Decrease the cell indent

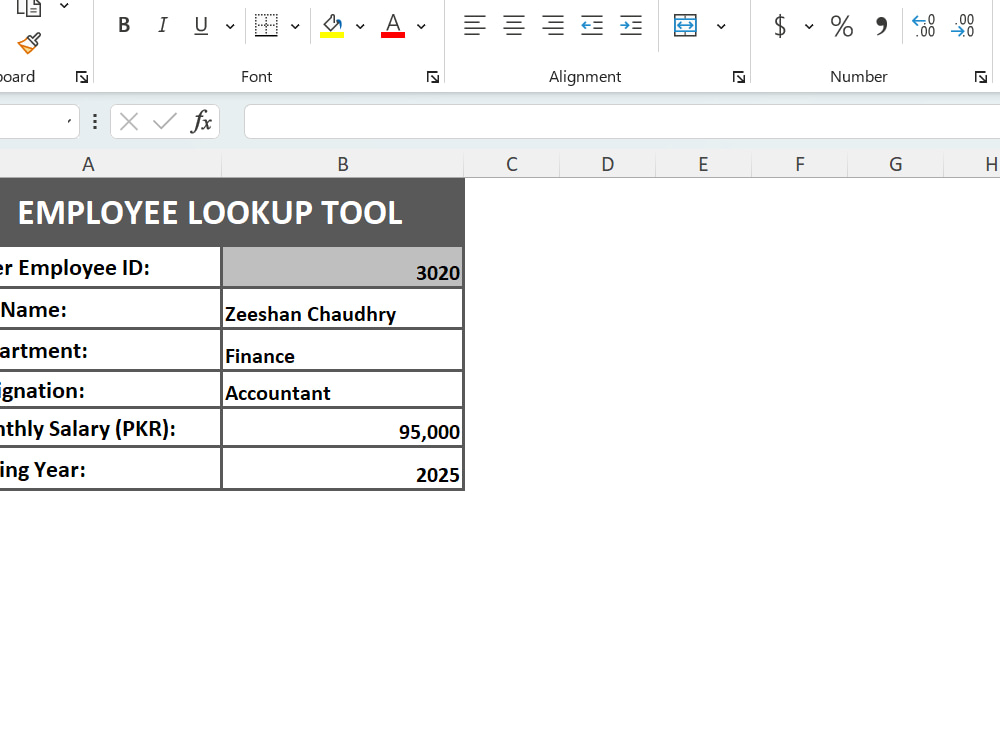click(x=592, y=26)
